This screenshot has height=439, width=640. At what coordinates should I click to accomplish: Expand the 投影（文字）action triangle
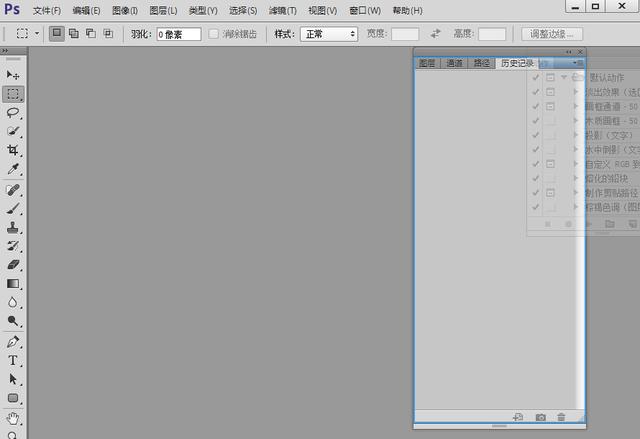(x=576, y=135)
